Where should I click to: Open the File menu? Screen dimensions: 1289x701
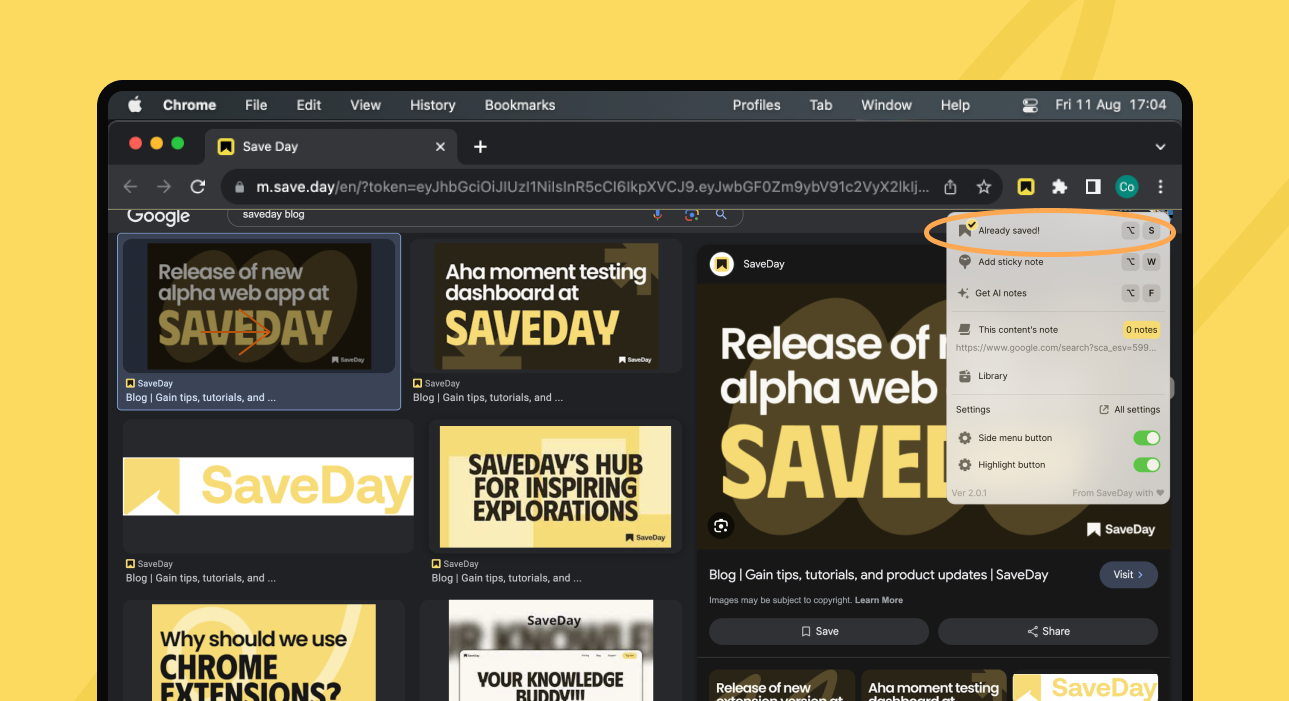click(x=256, y=105)
